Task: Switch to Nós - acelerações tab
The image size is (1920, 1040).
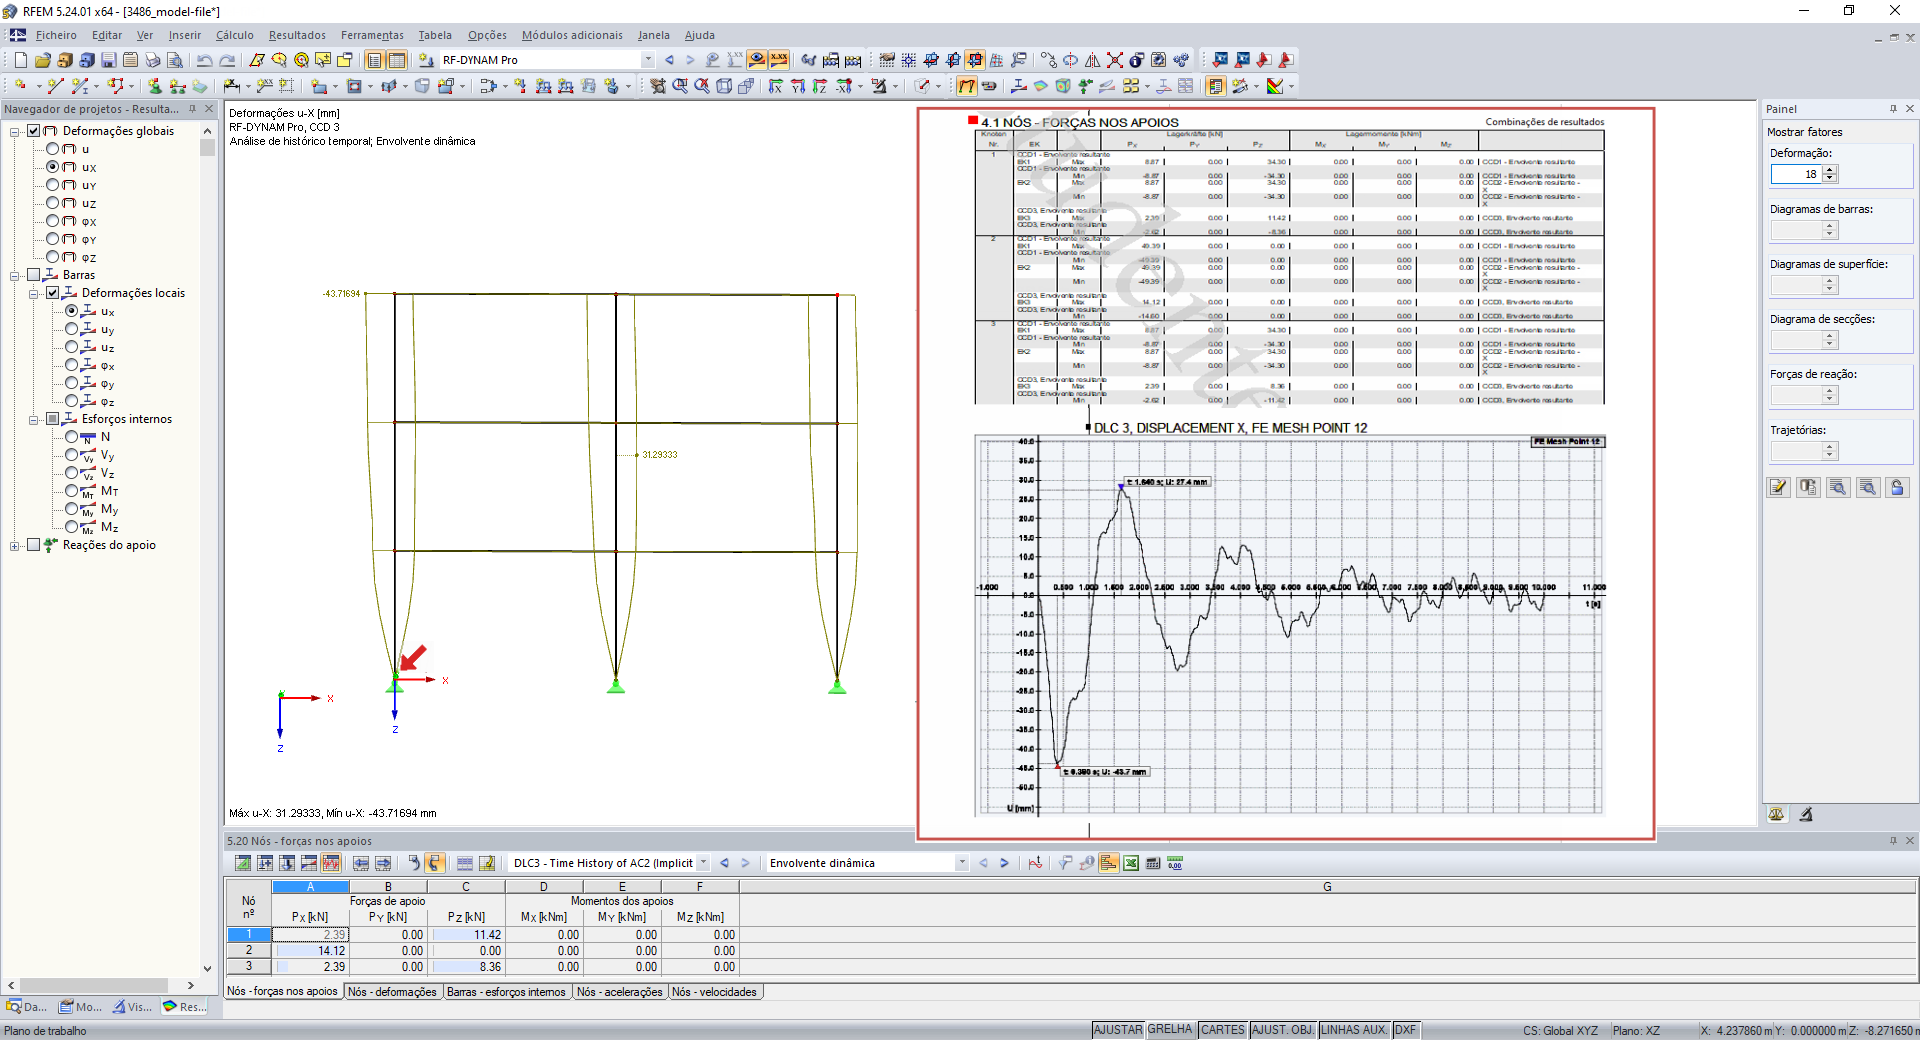Action: [620, 992]
